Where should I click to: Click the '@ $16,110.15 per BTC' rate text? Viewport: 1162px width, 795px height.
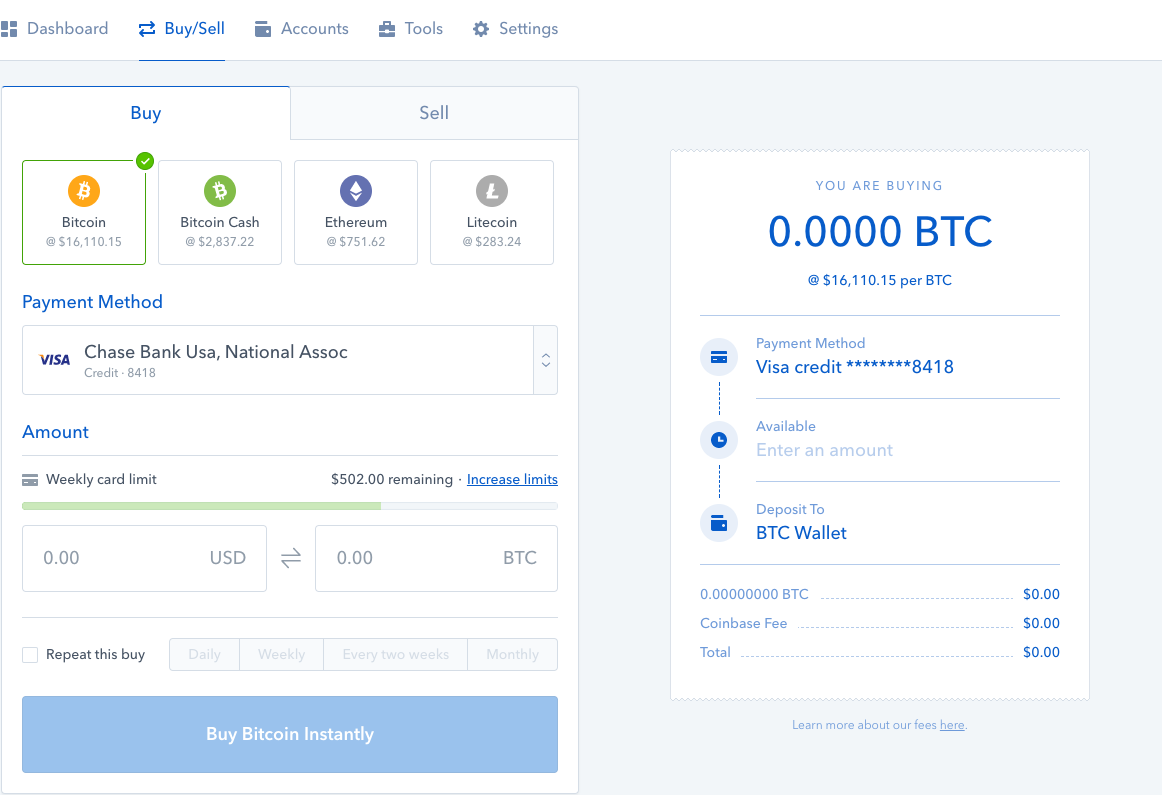880,280
